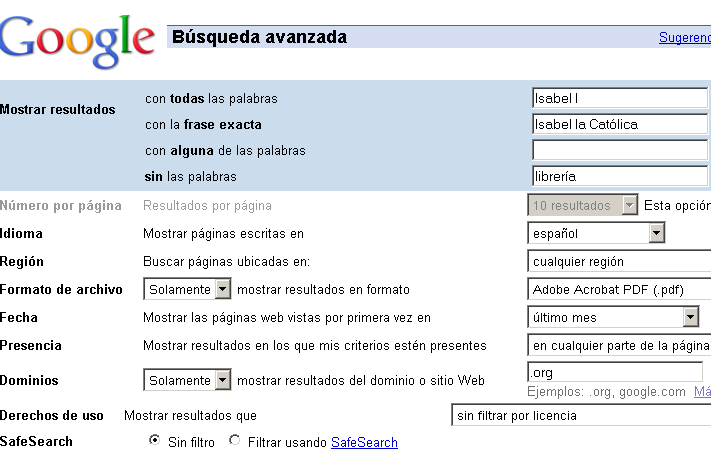
Task: Open Solamente dropdown in Dominios row
Action: [187, 380]
